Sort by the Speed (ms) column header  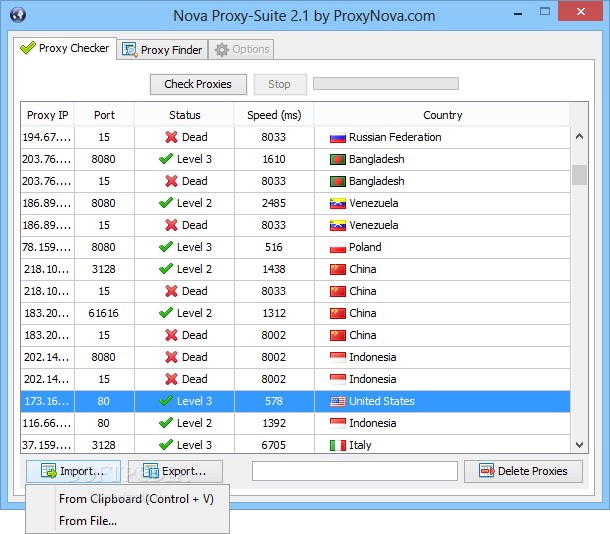pos(274,115)
